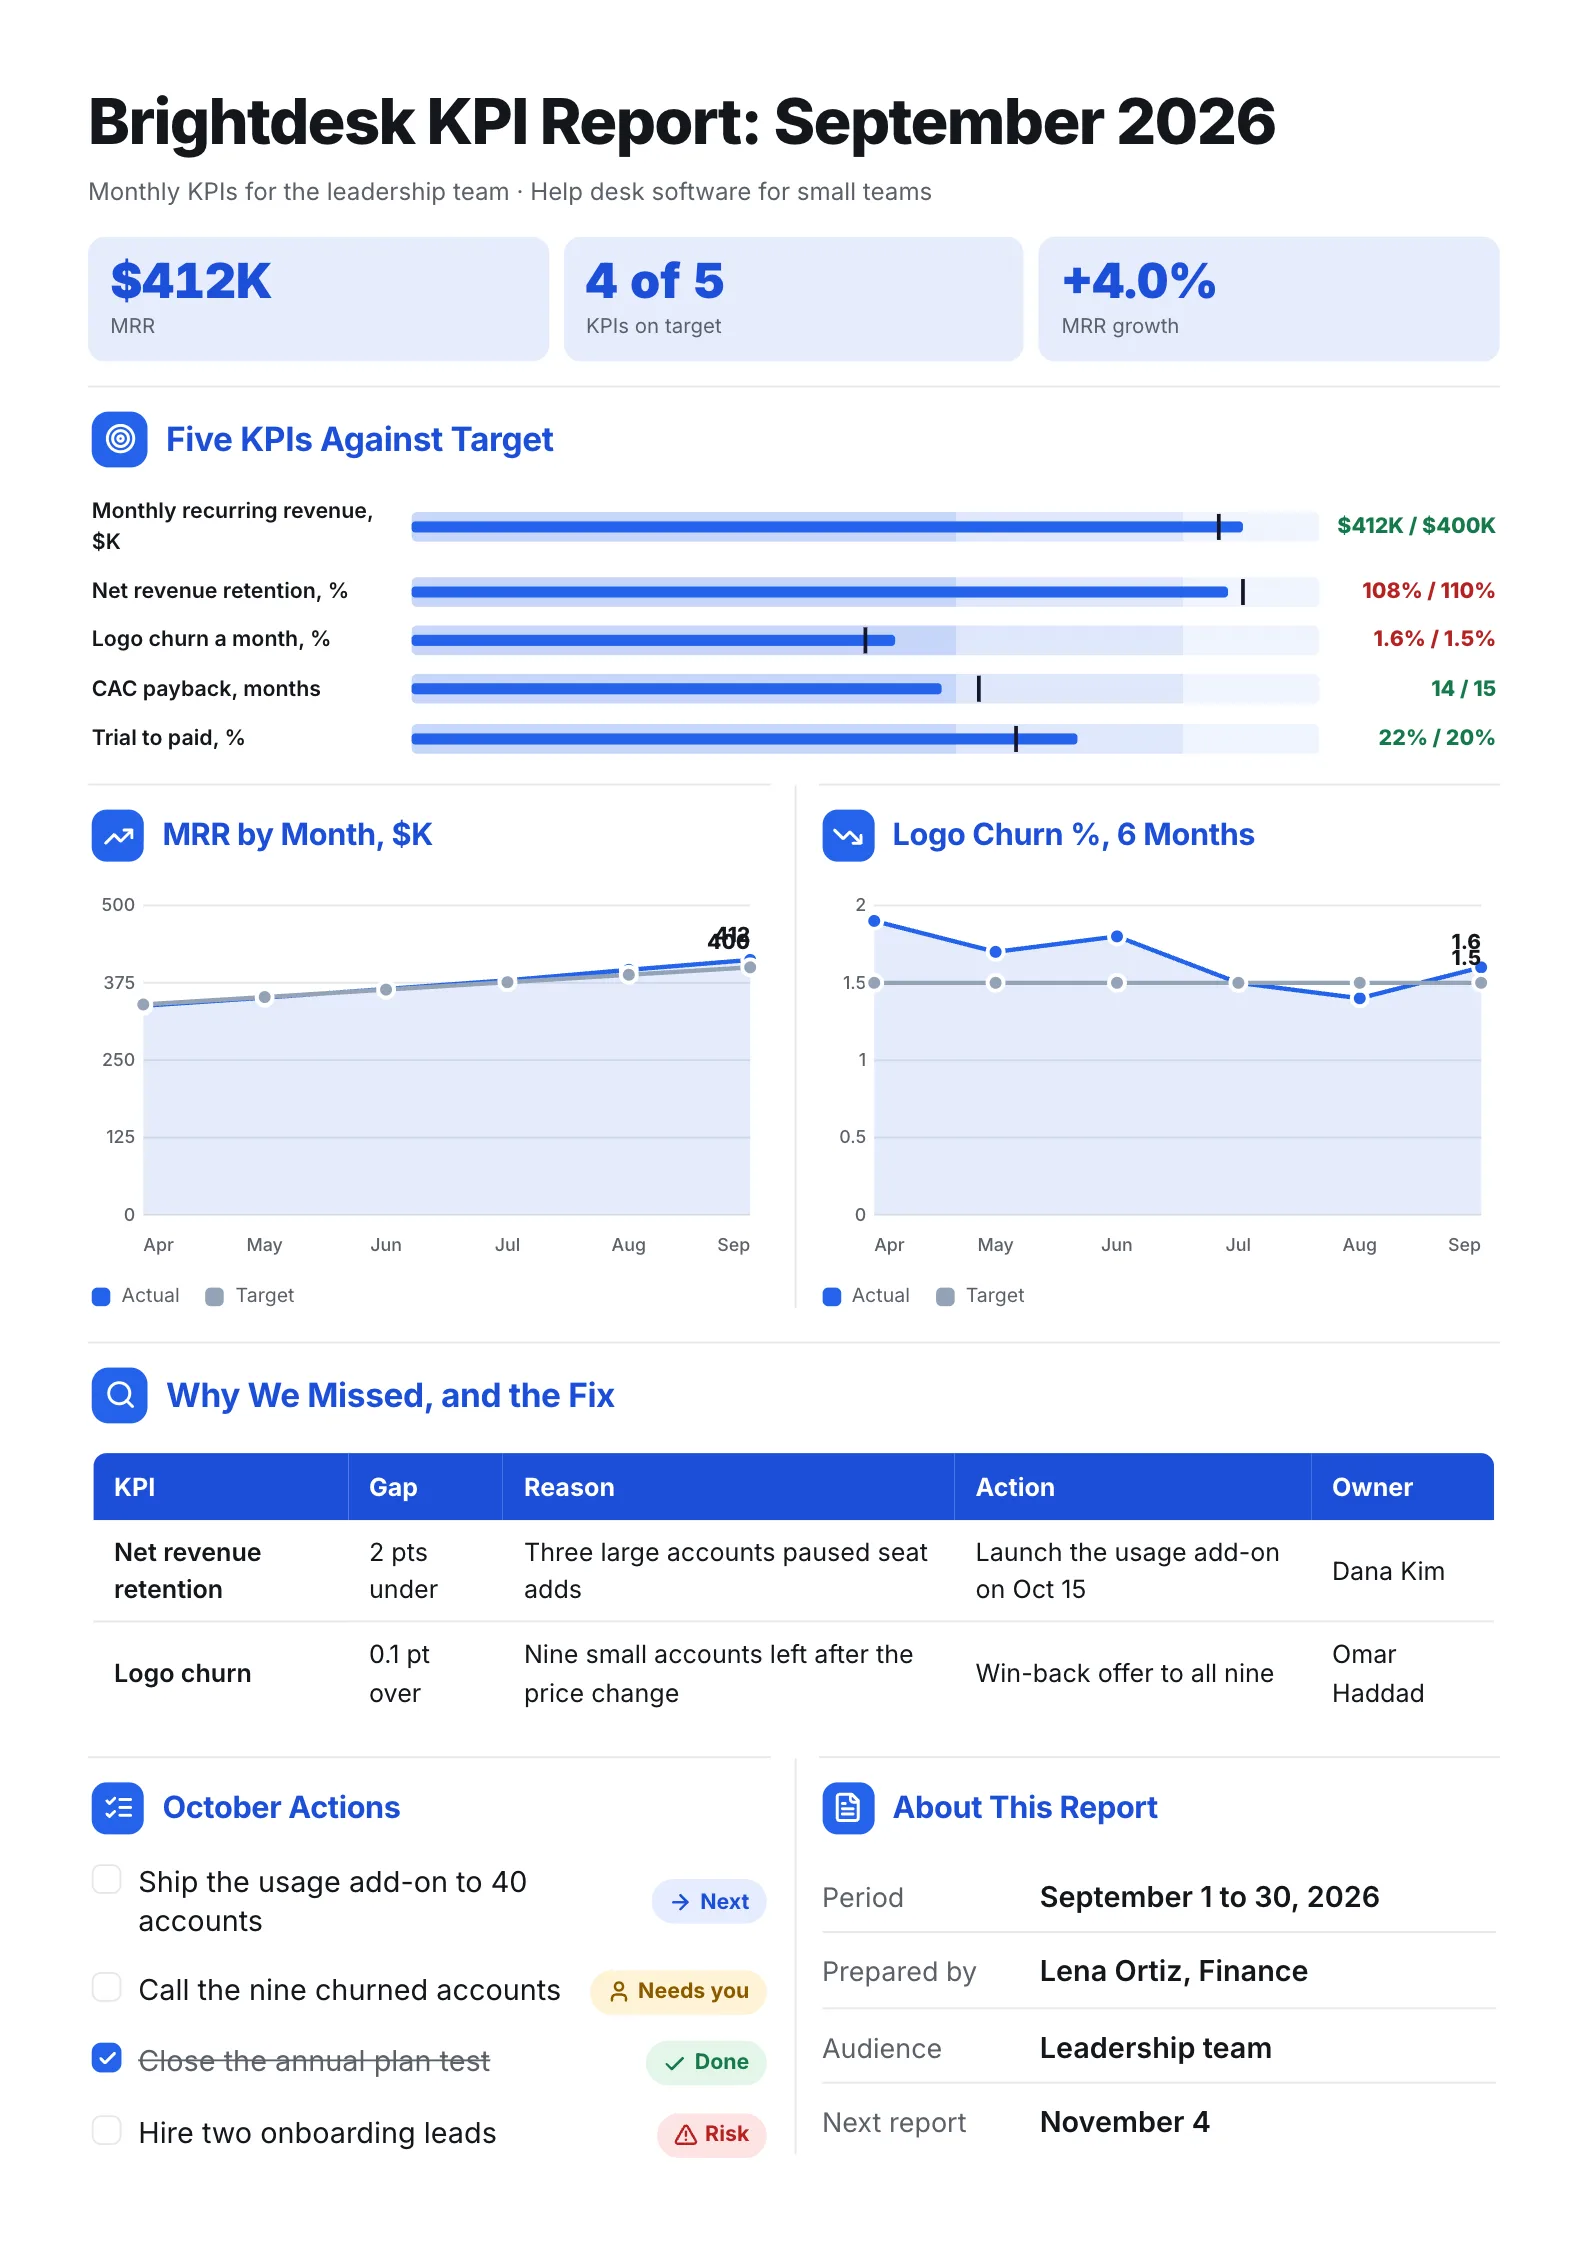Click the arrow icon in the Next badge
The width and height of the screenshot is (1588, 2246).
click(x=681, y=1902)
